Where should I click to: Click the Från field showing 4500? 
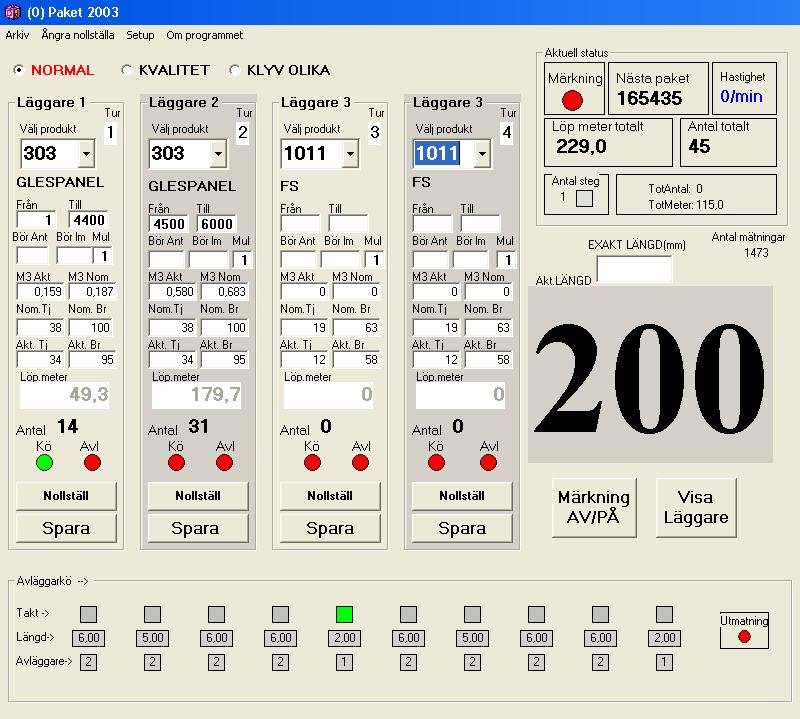click(x=168, y=224)
